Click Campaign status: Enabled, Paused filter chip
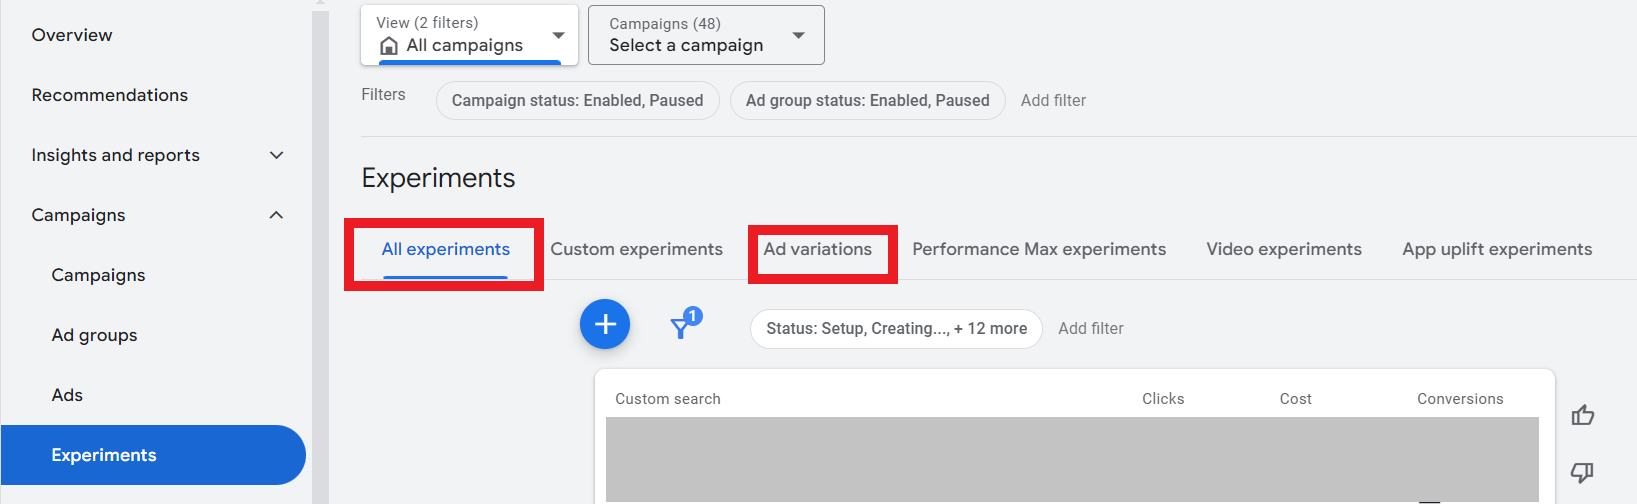1637x504 pixels. (578, 100)
